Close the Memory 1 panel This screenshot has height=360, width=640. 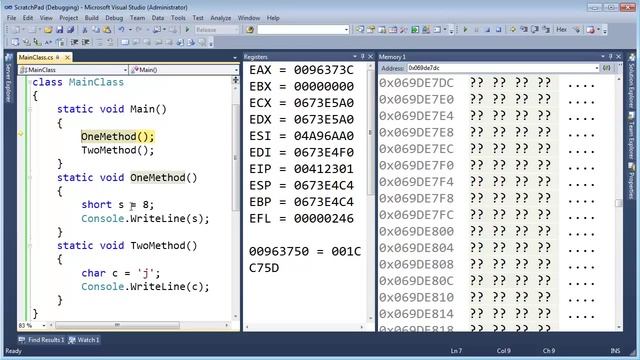[619, 57]
